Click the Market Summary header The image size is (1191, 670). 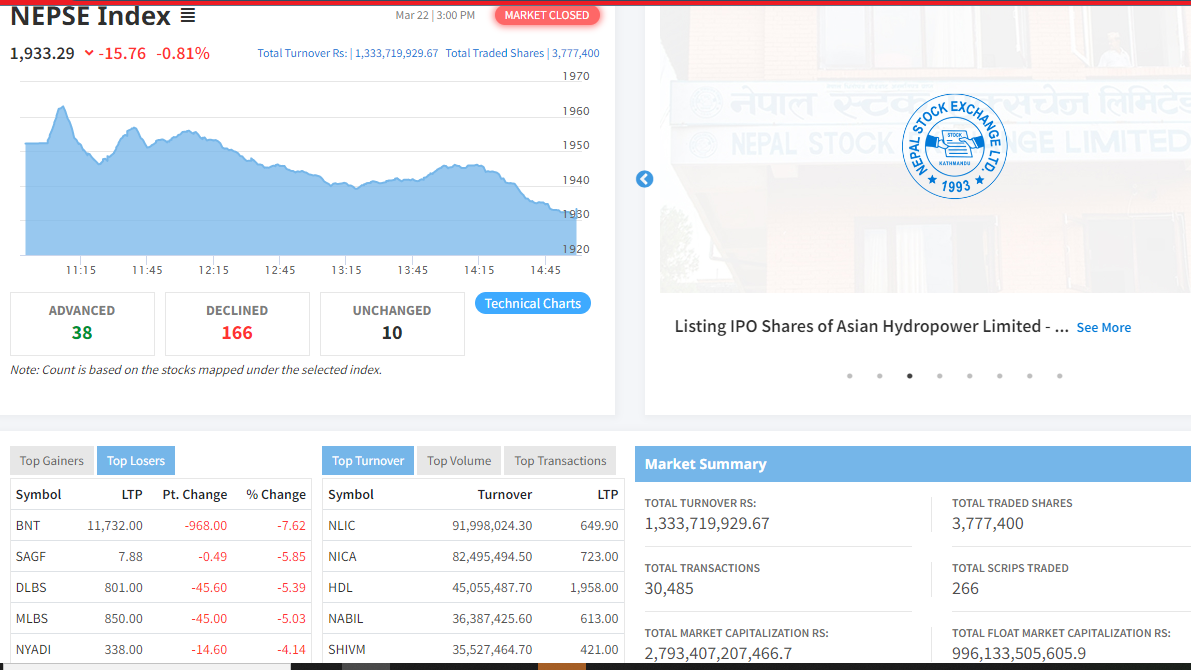(x=913, y=464)
